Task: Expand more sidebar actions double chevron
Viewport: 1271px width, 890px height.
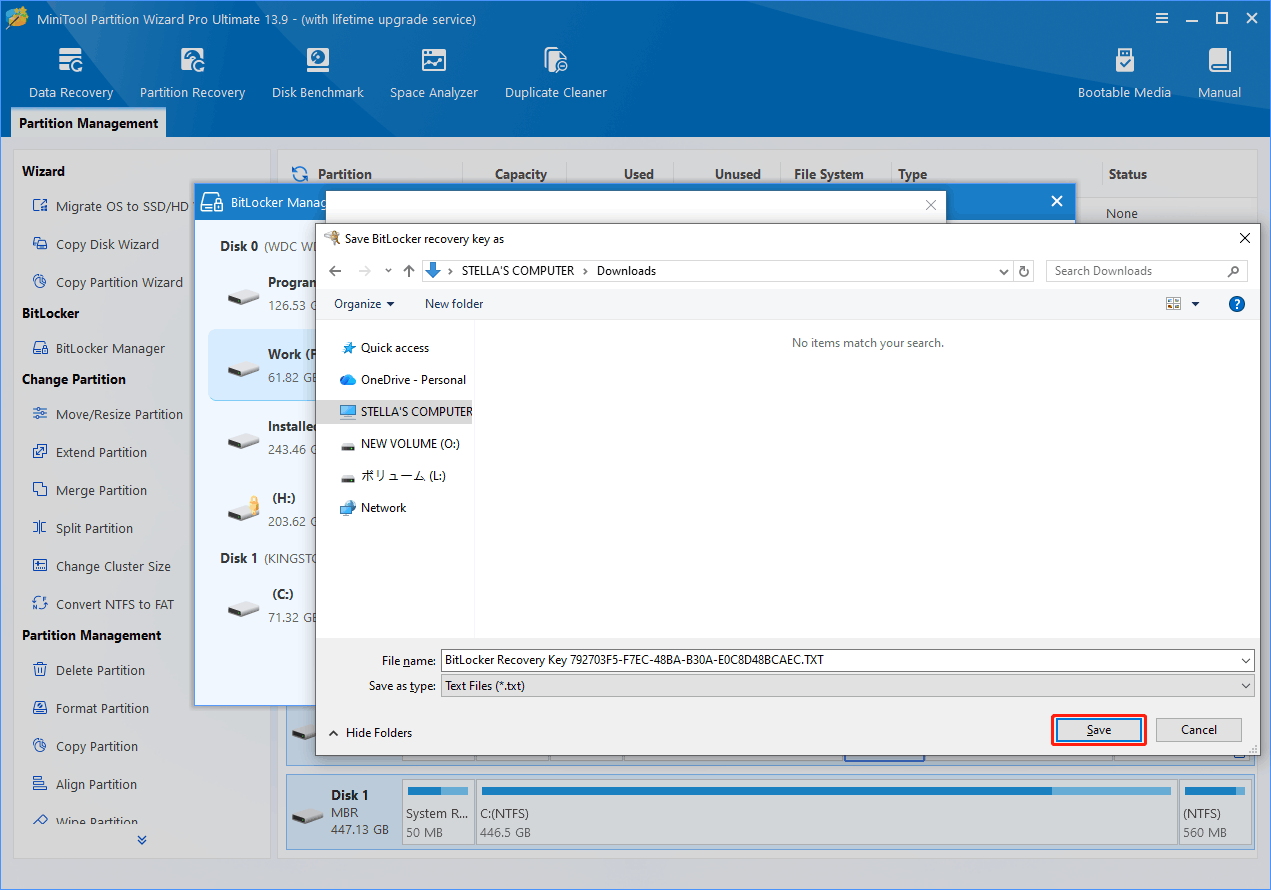Action: click(x=142, y=840)
